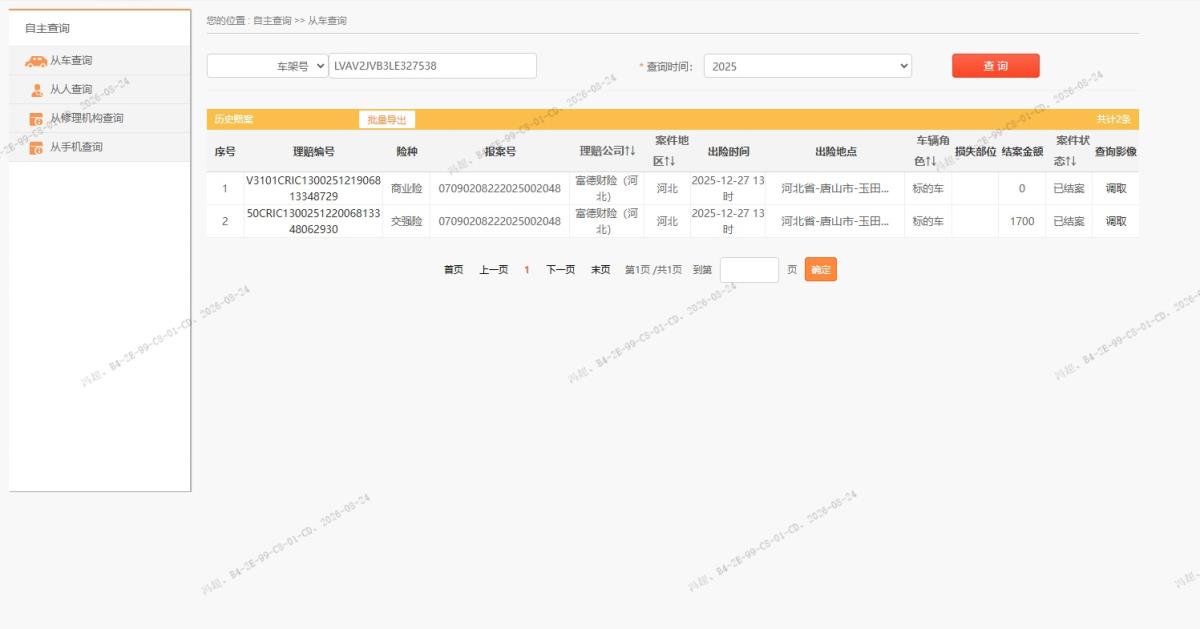
Task: Click 报案号 cell in the 交强险 row
Action: pos(500,222)
